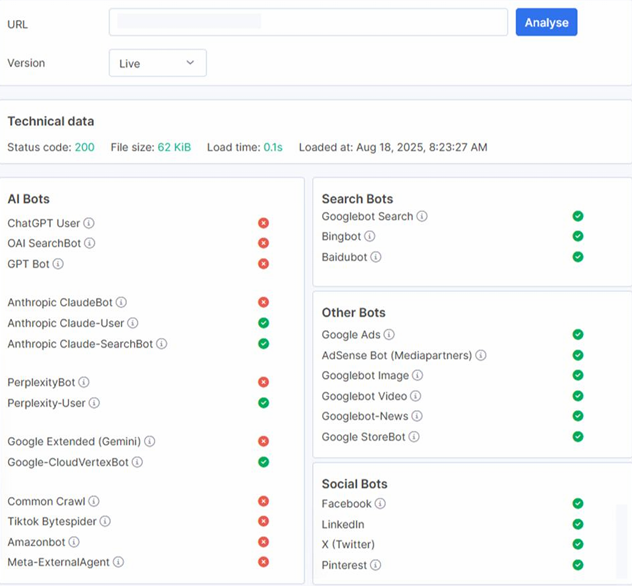Open the info icon next to Common Crawl

pos(94,501)
